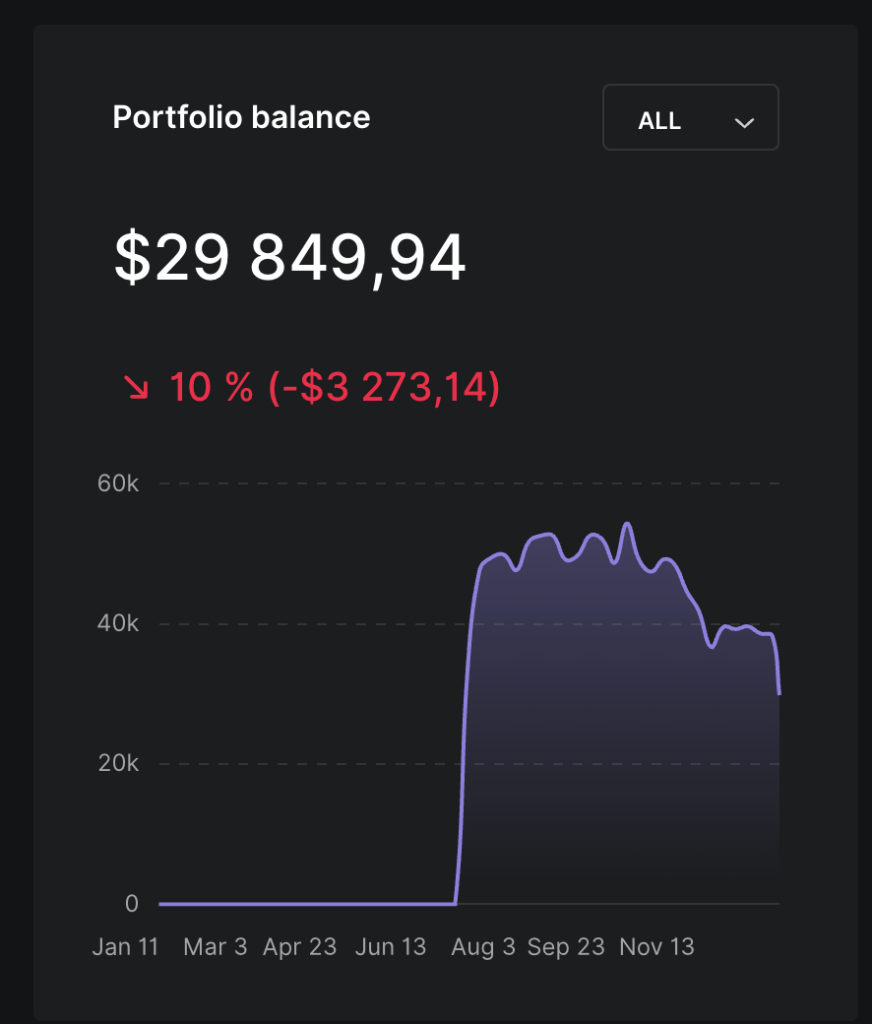Click the chevron arrow beside ALL
This screenshot has height=1024, width=872.
743,122
